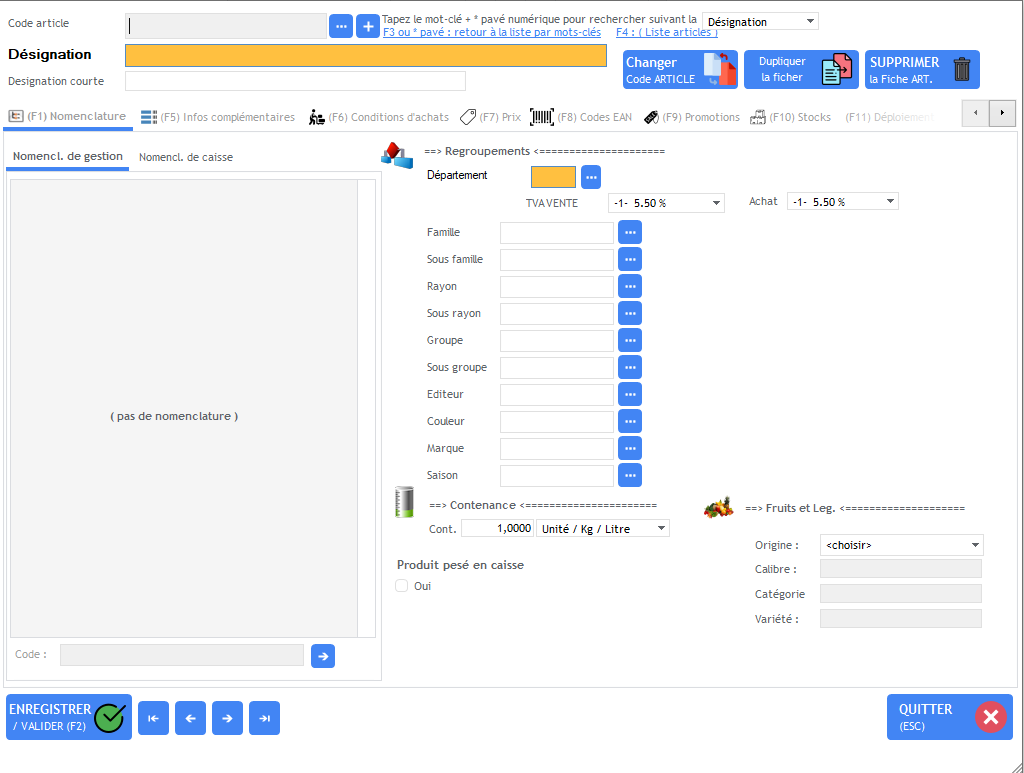Click the plus icon beside Code article

coord(368,26)
